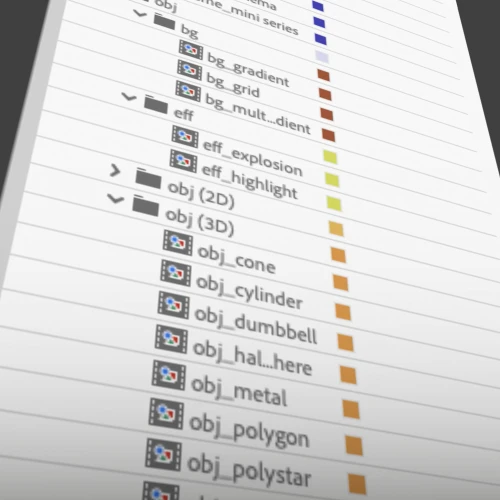Viewport: 500px width, 500px height.
Task: Select the eff_explosion composition icon
Action: coord(185,137)
